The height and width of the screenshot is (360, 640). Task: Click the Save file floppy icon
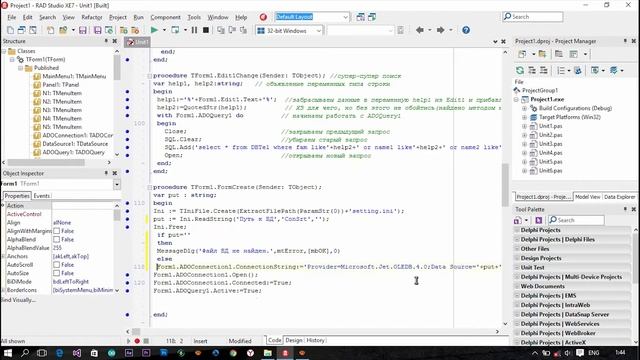click(x=83, y=30)
